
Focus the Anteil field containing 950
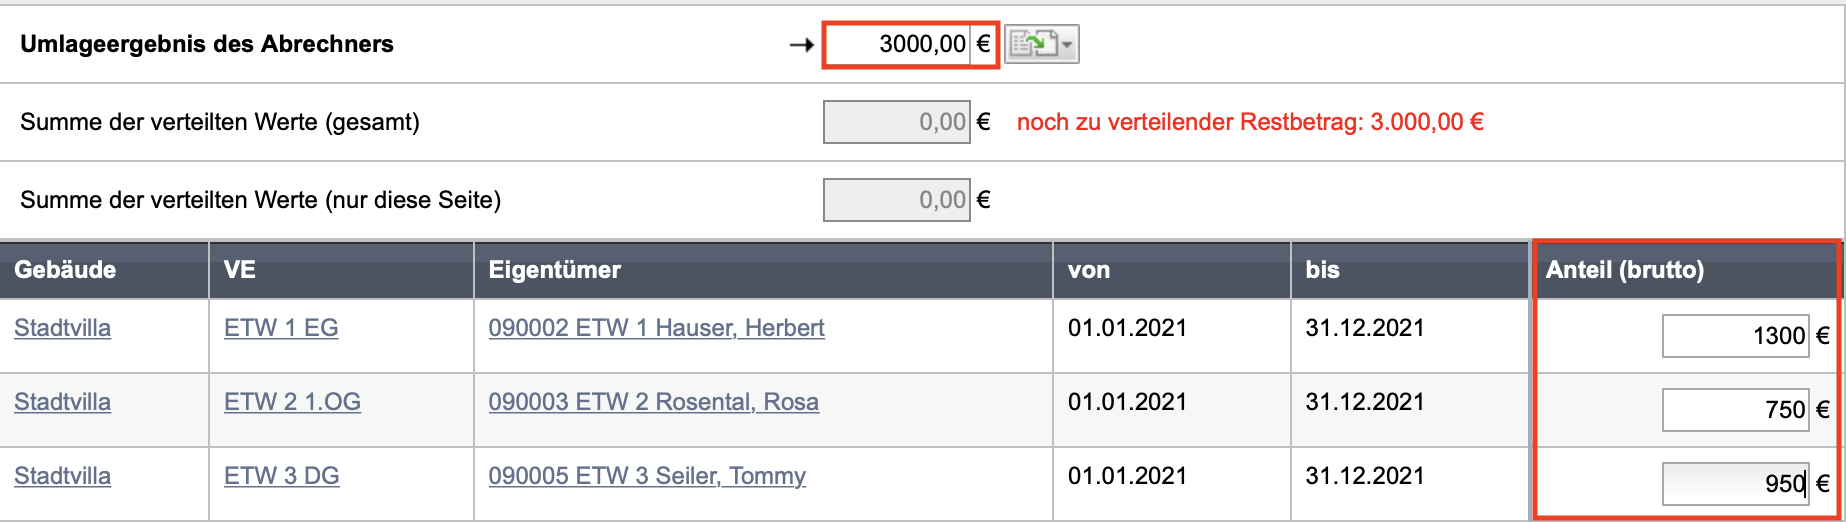click(1735, 484)
